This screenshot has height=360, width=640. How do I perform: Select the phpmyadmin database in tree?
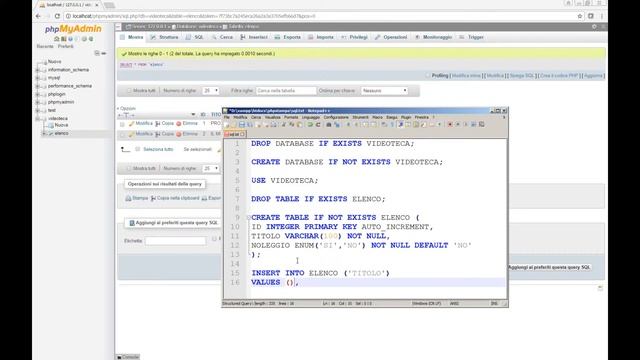click(x=61, y=102)
